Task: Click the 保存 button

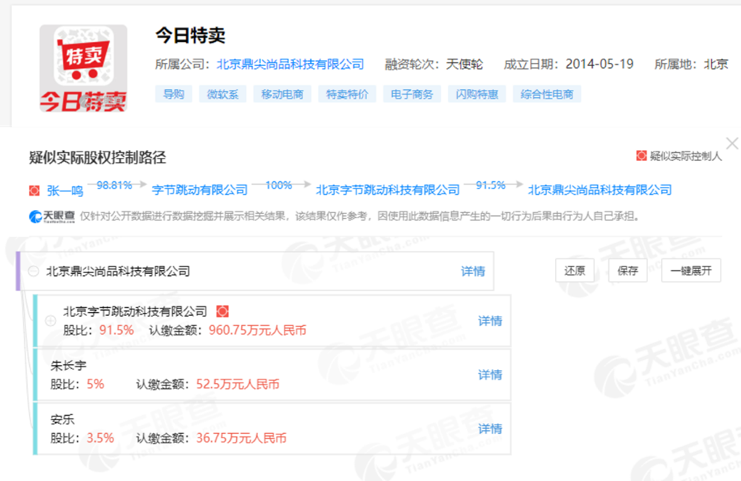Action: click(x=628, y=271)
